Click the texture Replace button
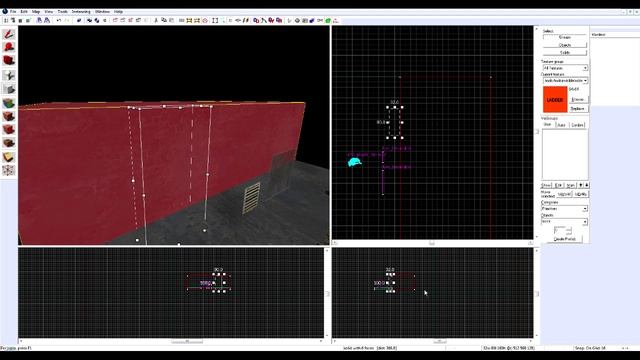 (578, 109)
